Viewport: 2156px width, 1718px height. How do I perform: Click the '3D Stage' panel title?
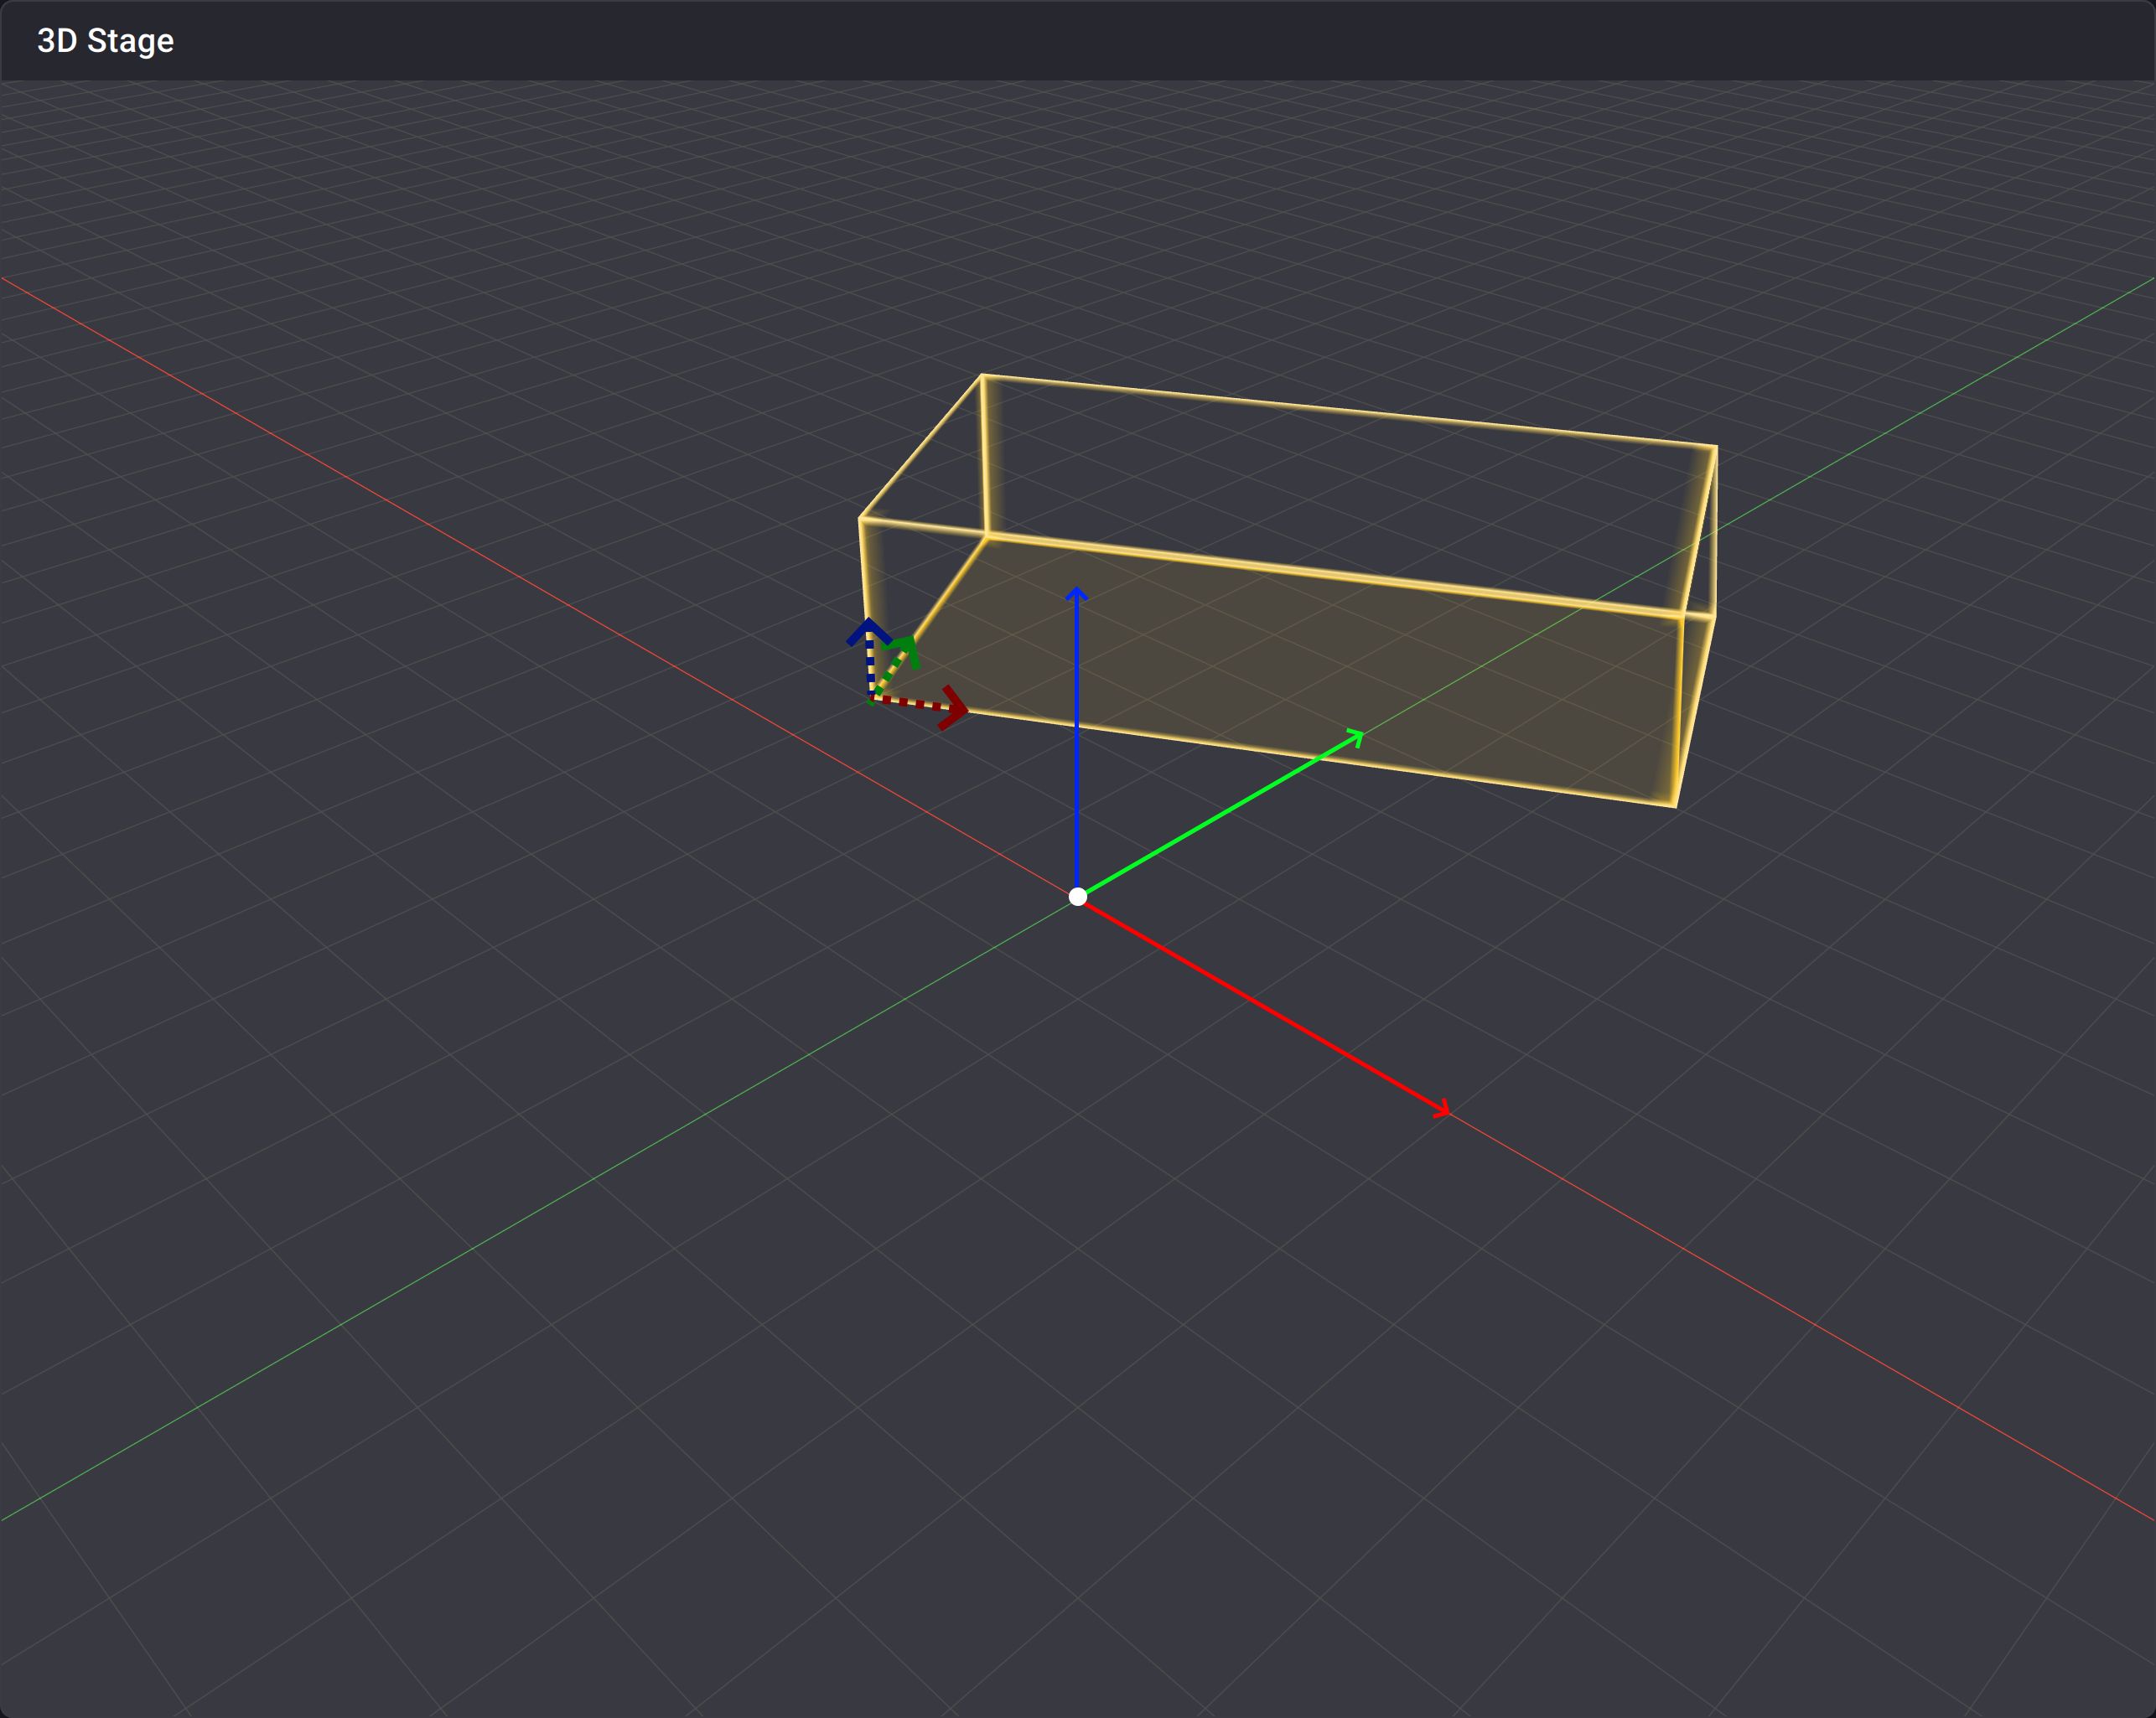pyautogui.click(x=105, y=41)
